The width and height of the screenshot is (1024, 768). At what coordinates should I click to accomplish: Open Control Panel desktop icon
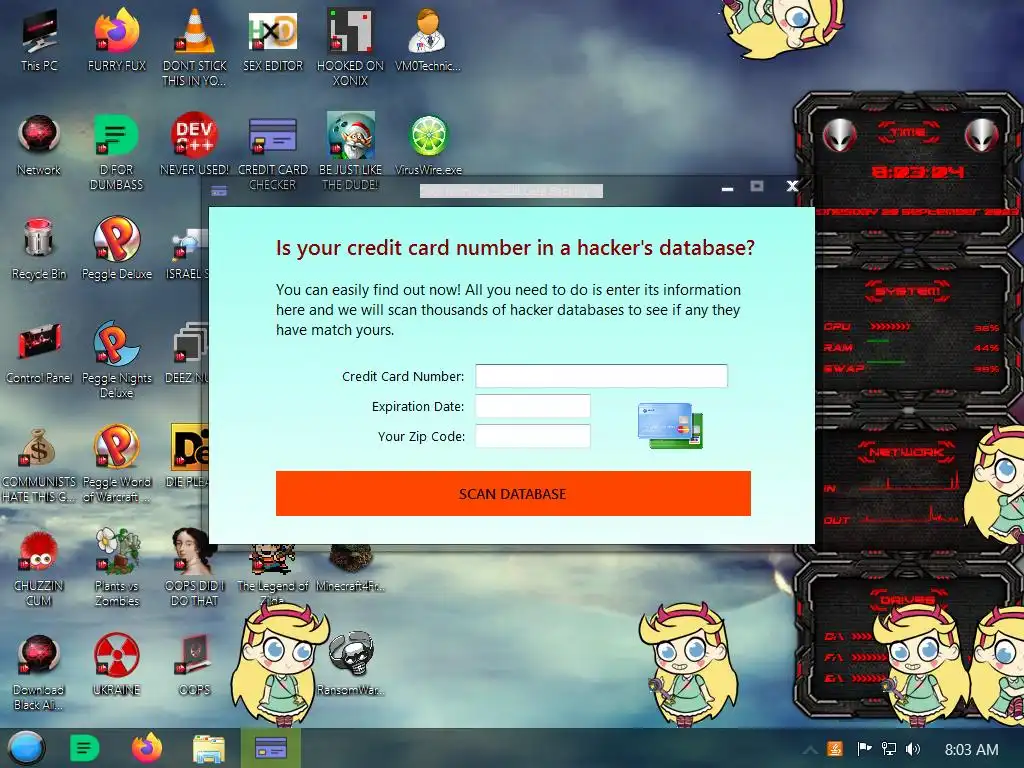tap(39, 353)
